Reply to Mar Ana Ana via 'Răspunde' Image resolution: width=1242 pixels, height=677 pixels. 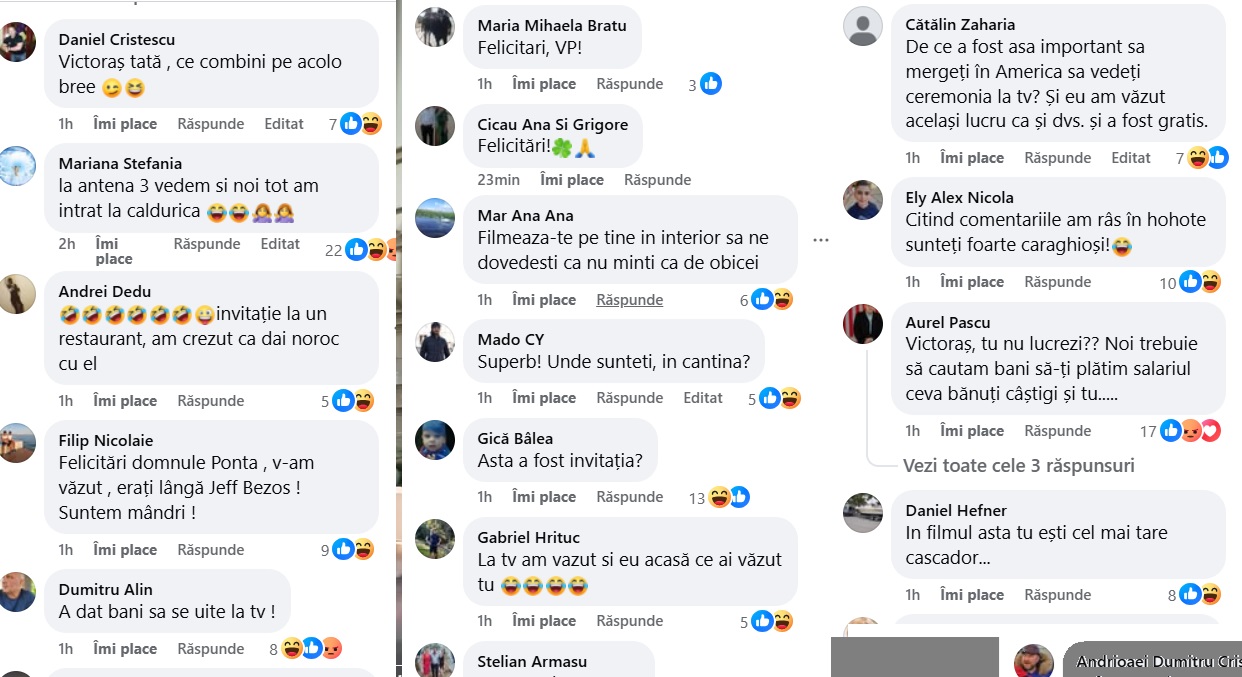[x=630, y=300]
